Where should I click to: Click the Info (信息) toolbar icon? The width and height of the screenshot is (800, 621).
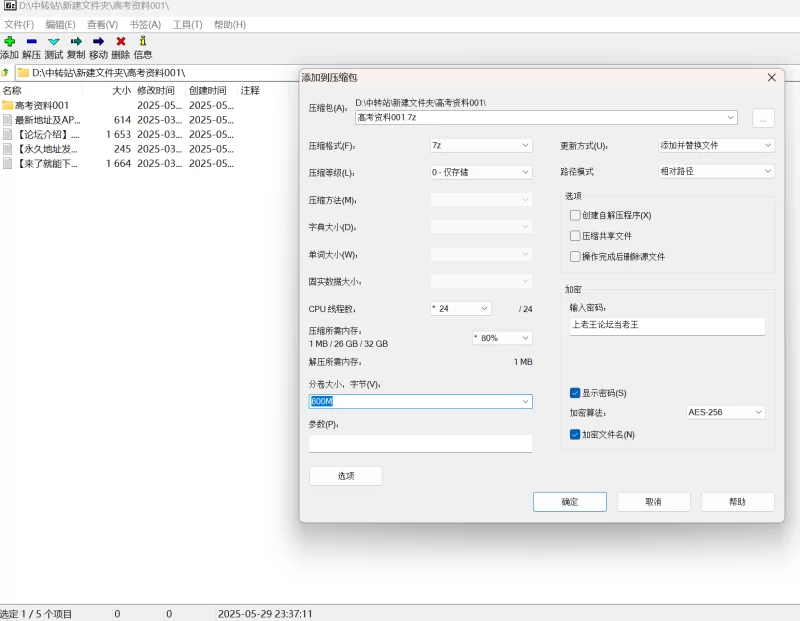(143, 42)
